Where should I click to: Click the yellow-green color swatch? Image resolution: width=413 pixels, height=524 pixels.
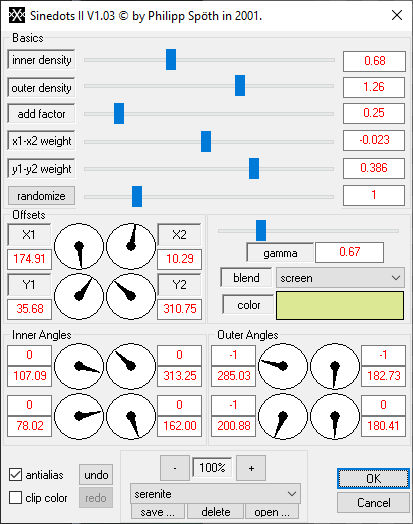pos(340,305)
